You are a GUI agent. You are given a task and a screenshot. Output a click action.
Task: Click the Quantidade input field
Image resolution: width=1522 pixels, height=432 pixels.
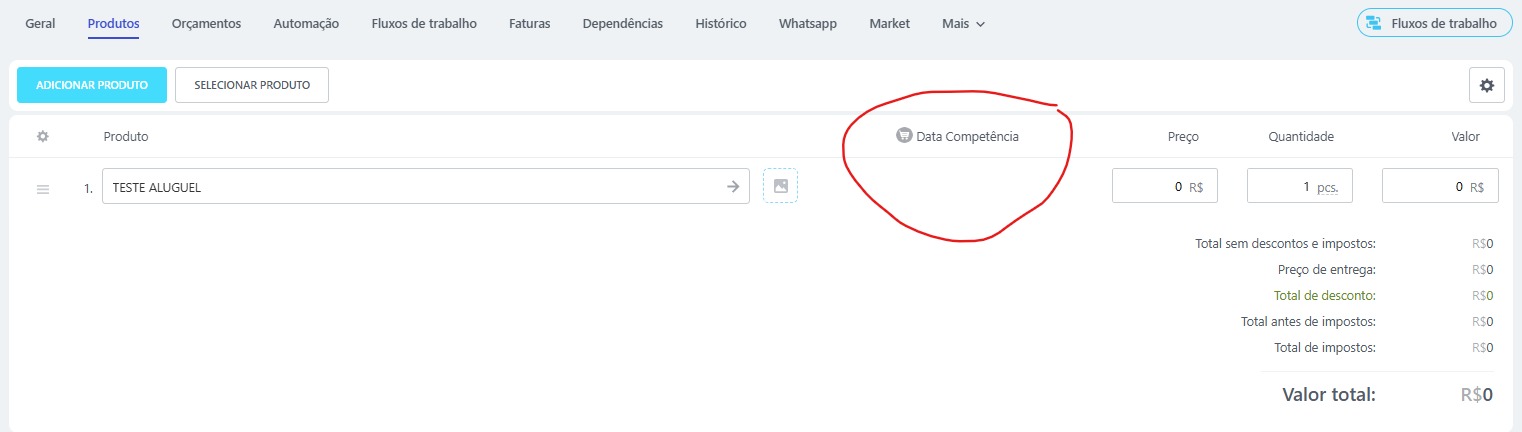[1282, 187]
